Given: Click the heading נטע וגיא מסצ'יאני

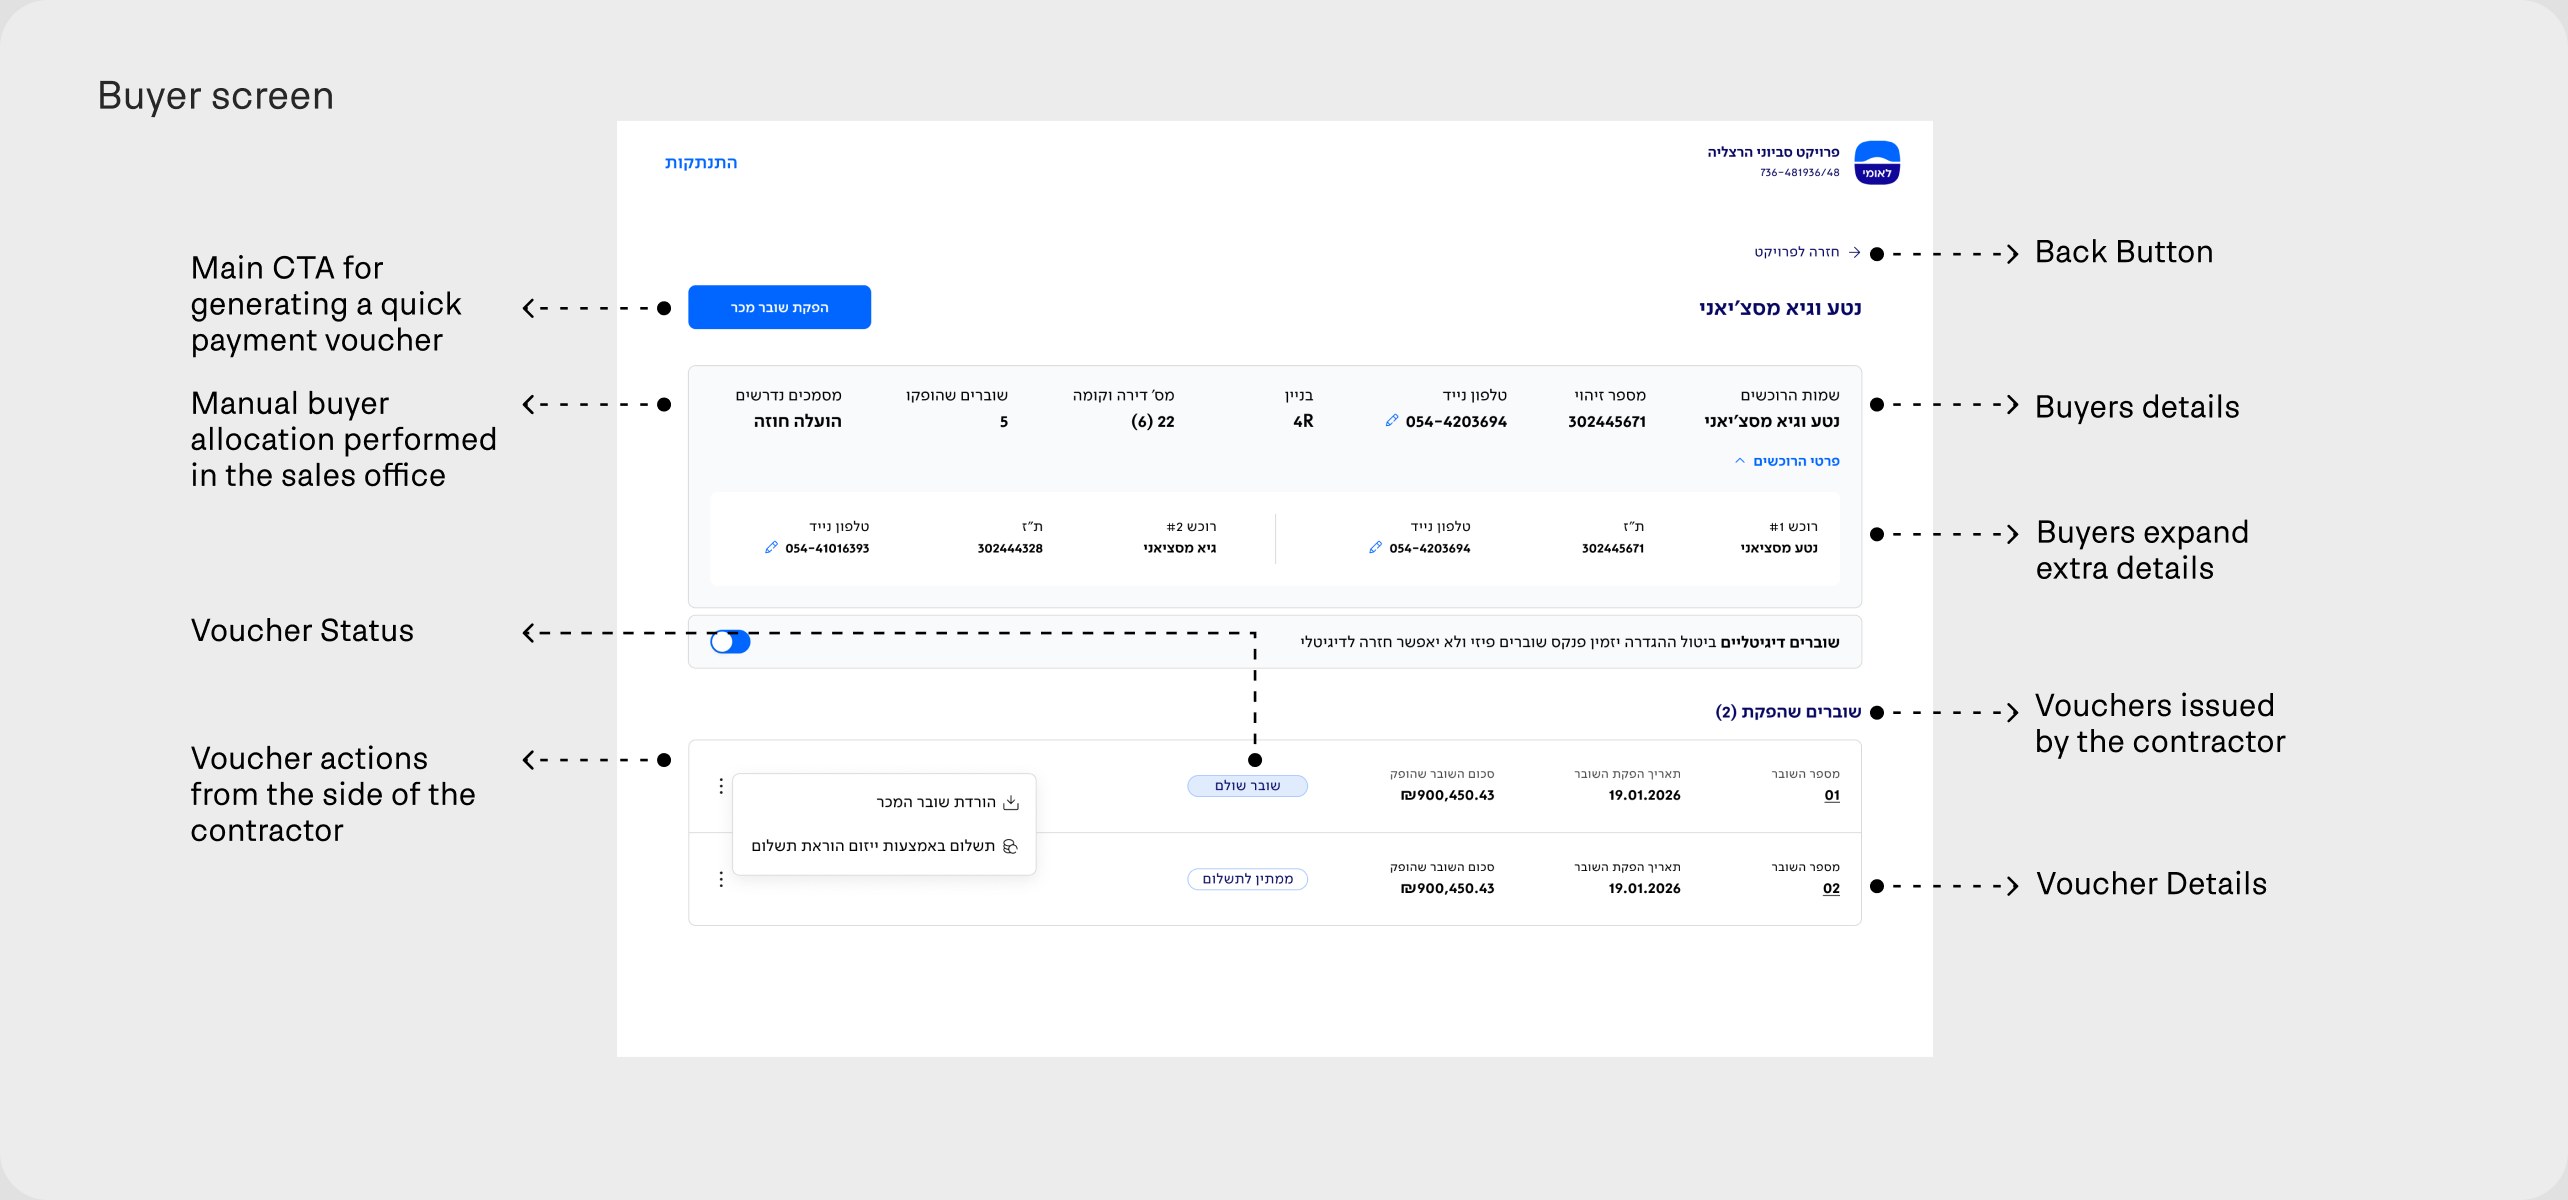Looking at the screenshot, I should click(1780, 308).
